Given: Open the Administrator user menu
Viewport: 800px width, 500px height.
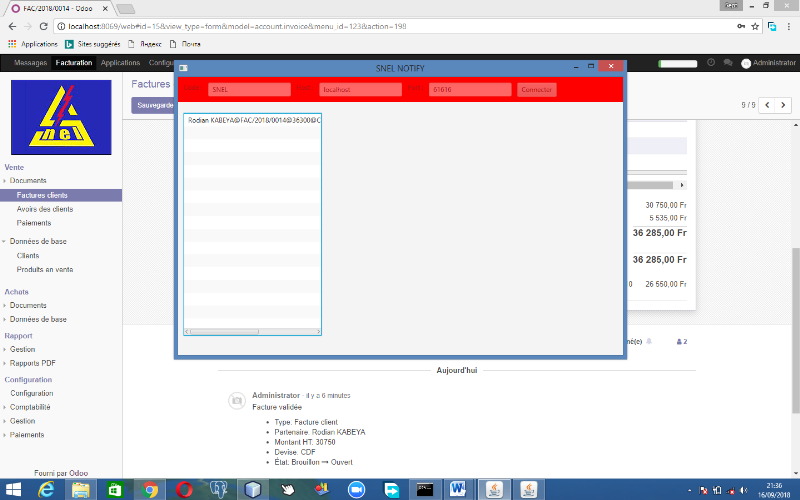Looking at the screenshot, I should point(768,63).
